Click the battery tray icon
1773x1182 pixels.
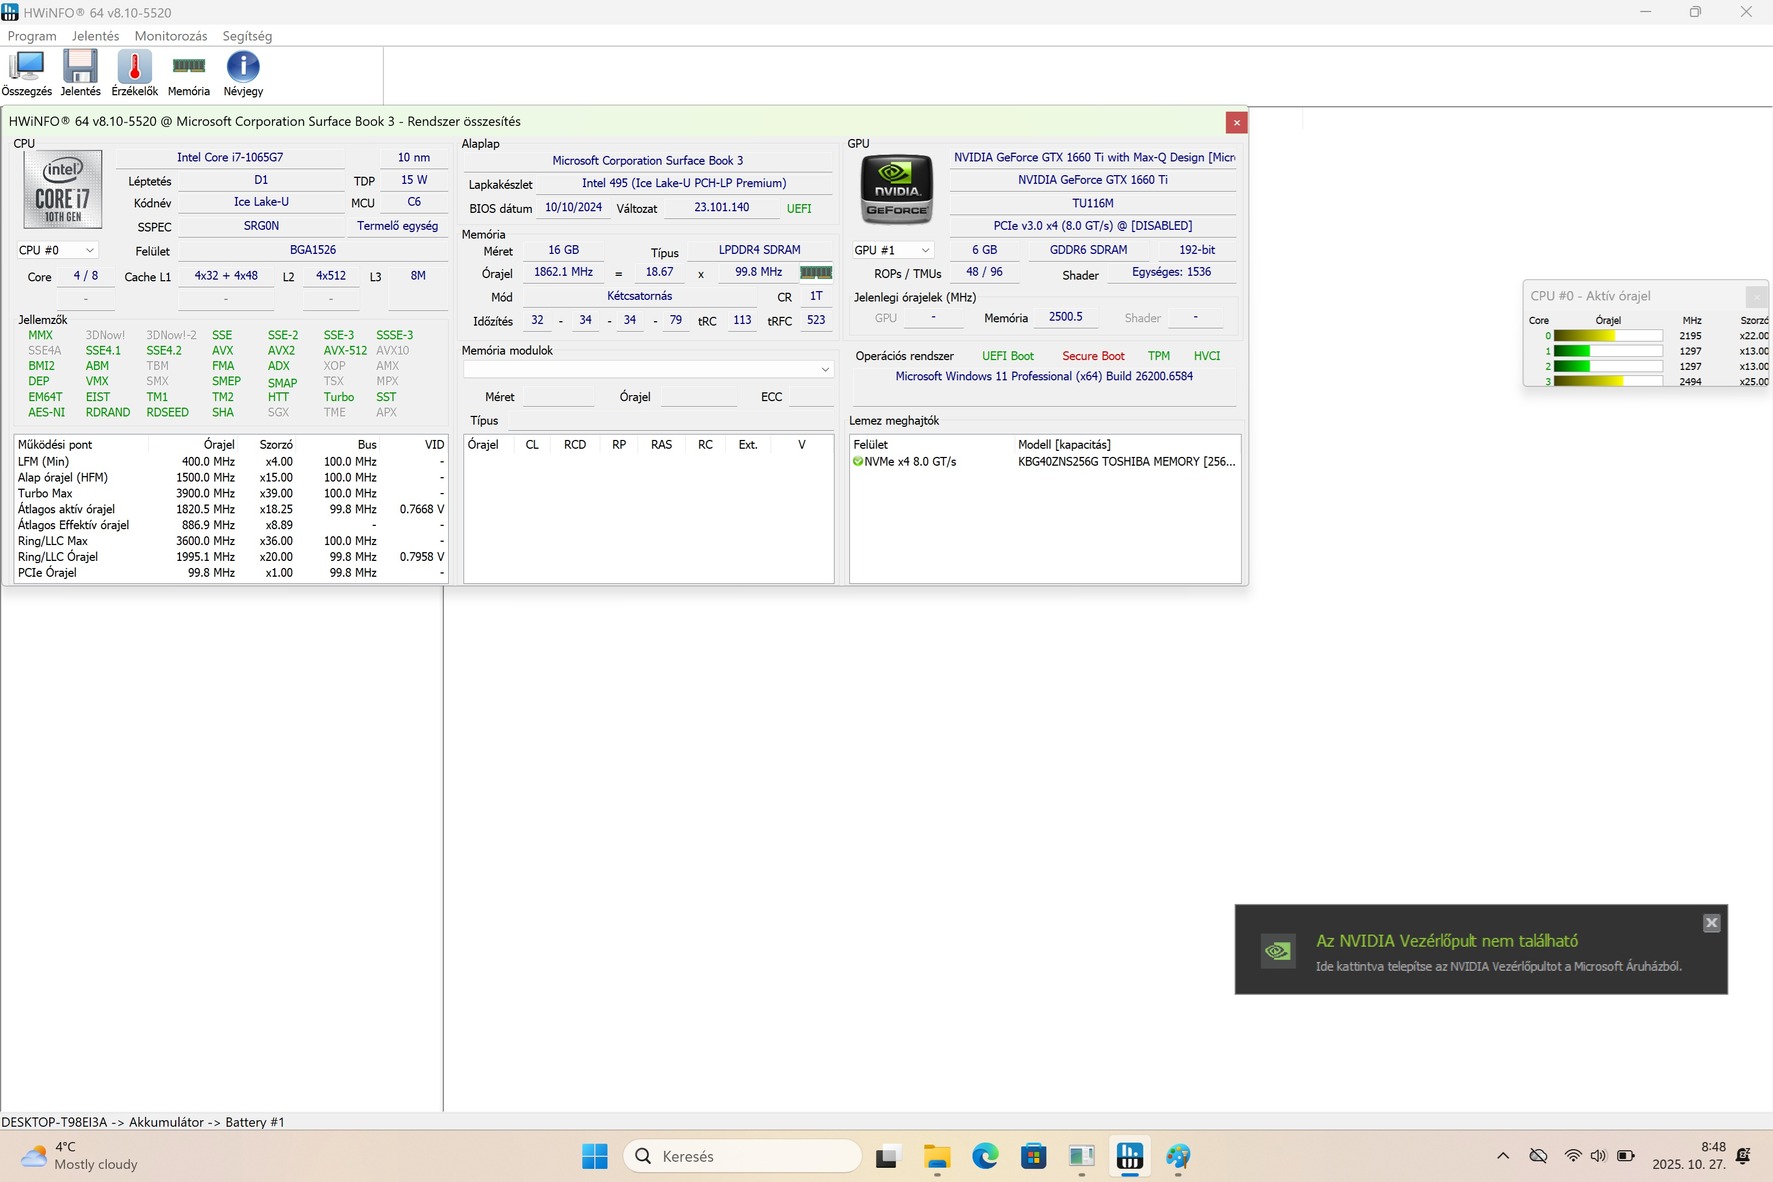[1626, 1156]
